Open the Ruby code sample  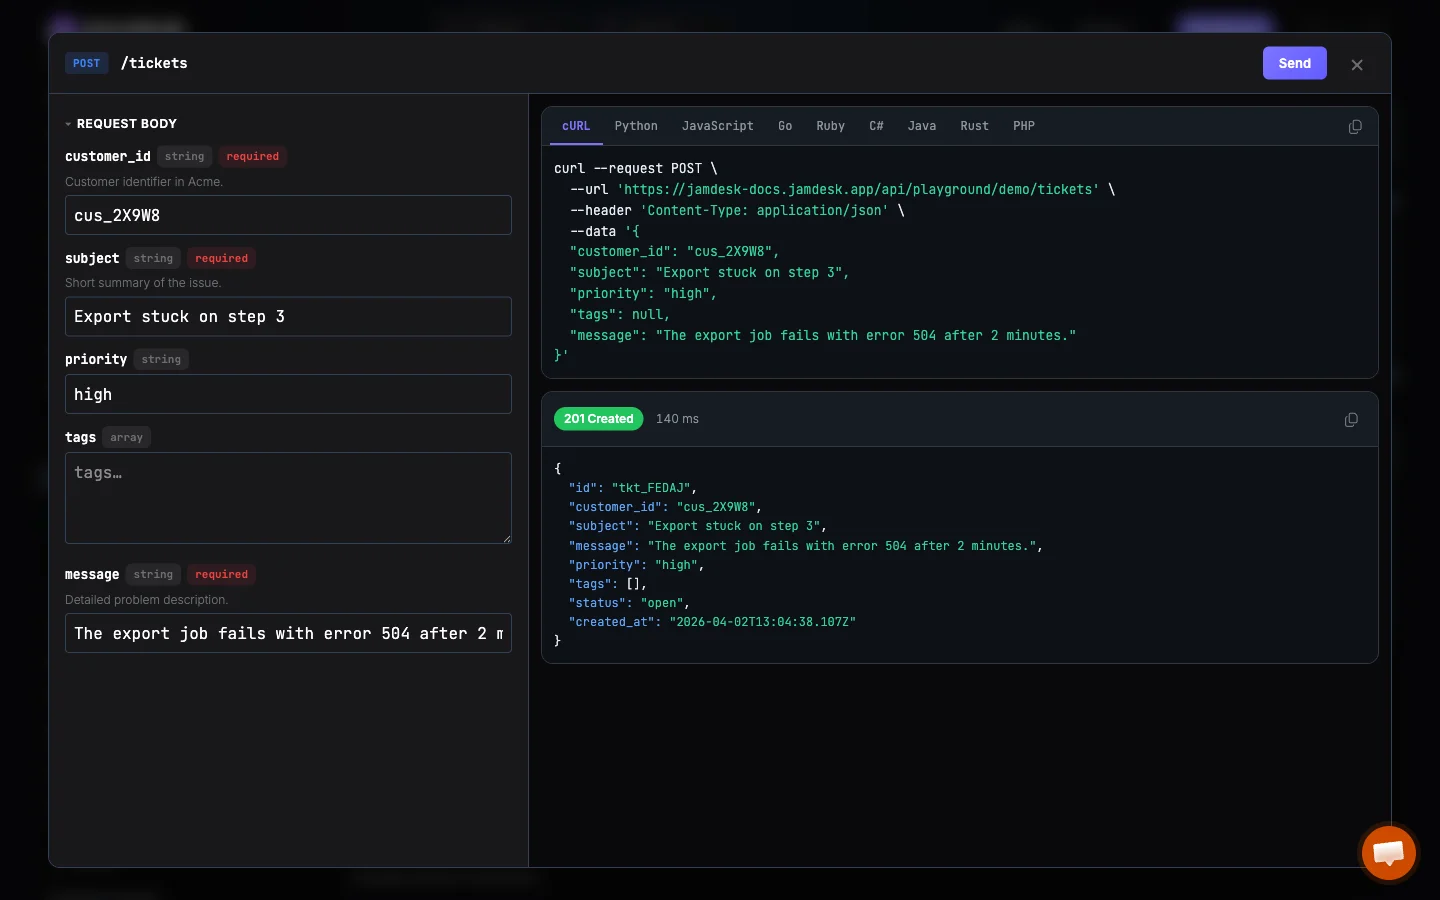coord(830,126)
